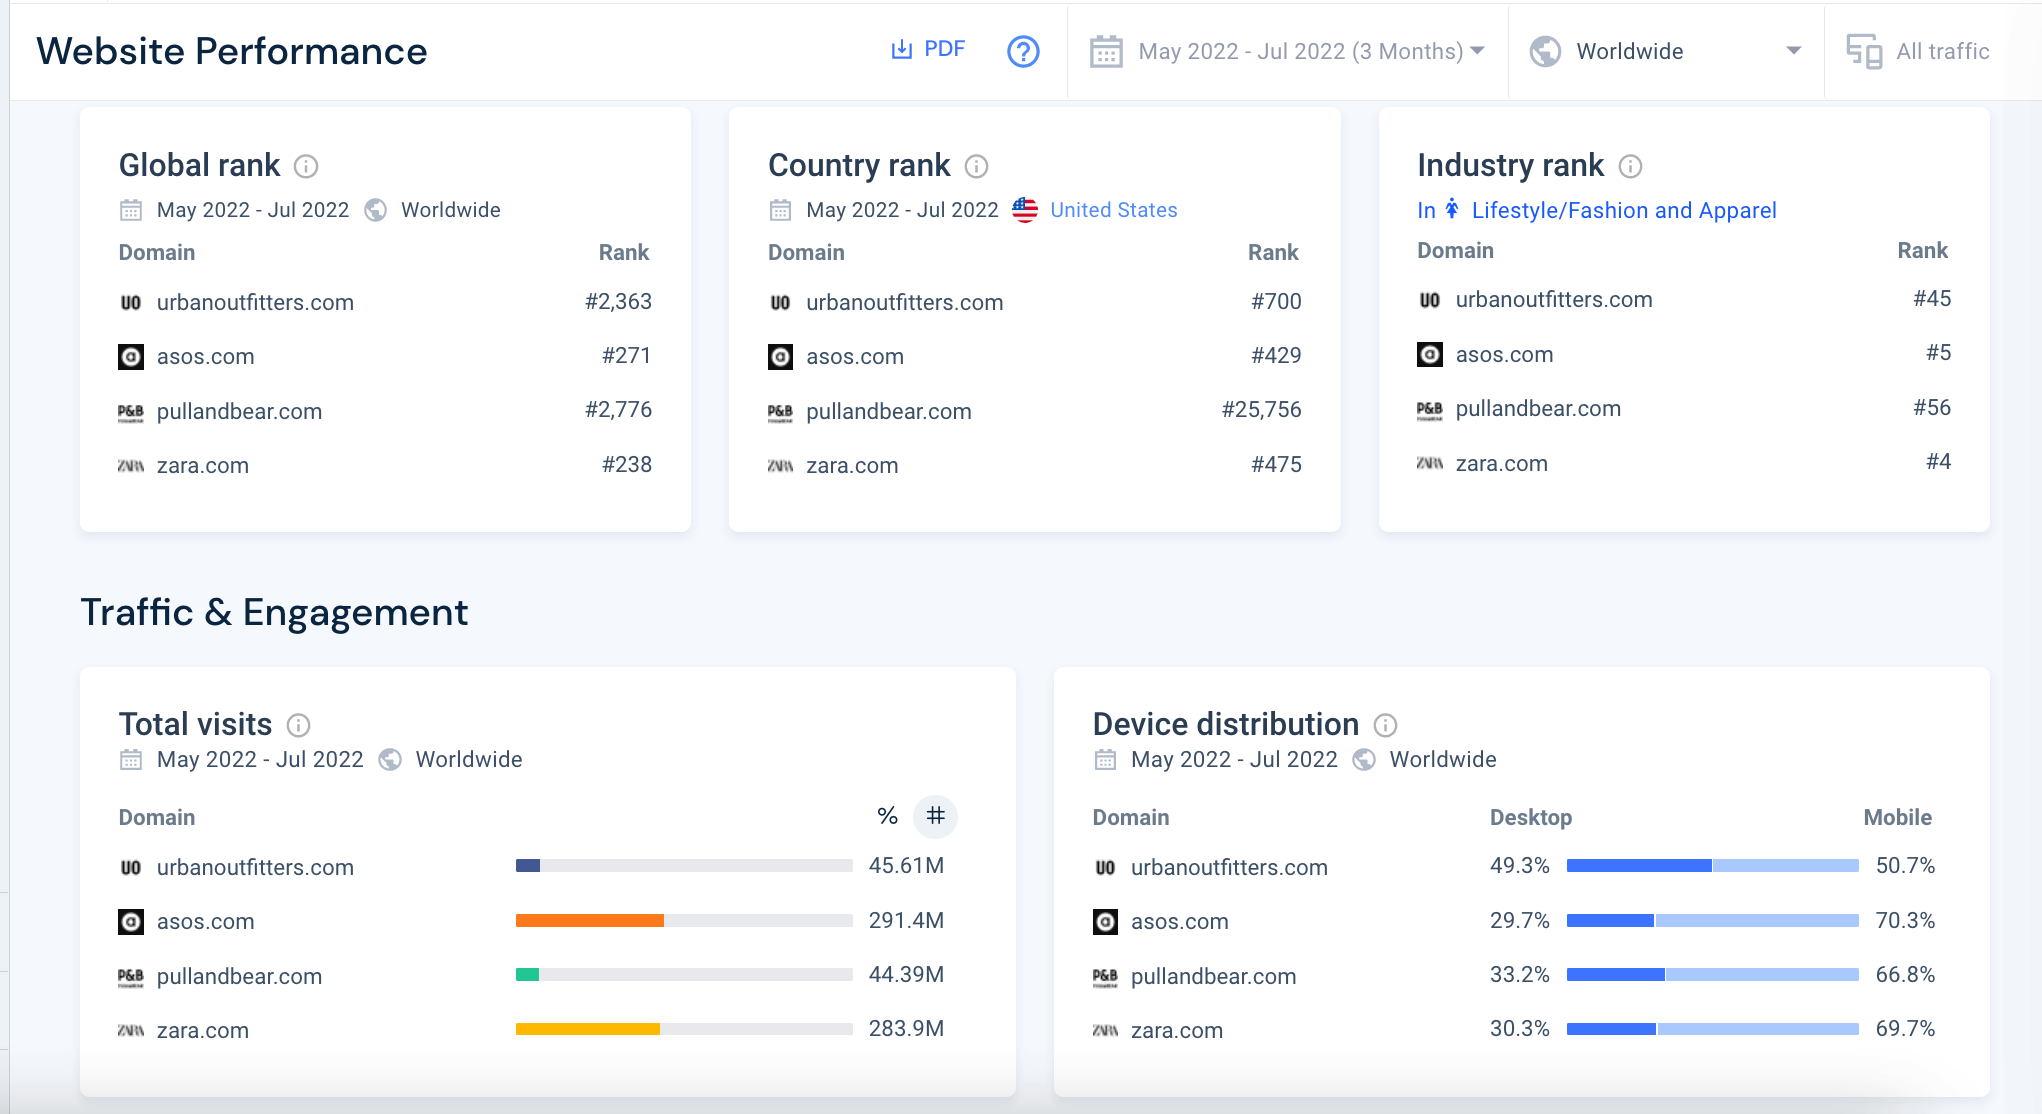Click the 291.4M visits value
Image resolution: width=2042 pixels, height=1114 pixels.
pyautogui.click(x=906, y=921)
